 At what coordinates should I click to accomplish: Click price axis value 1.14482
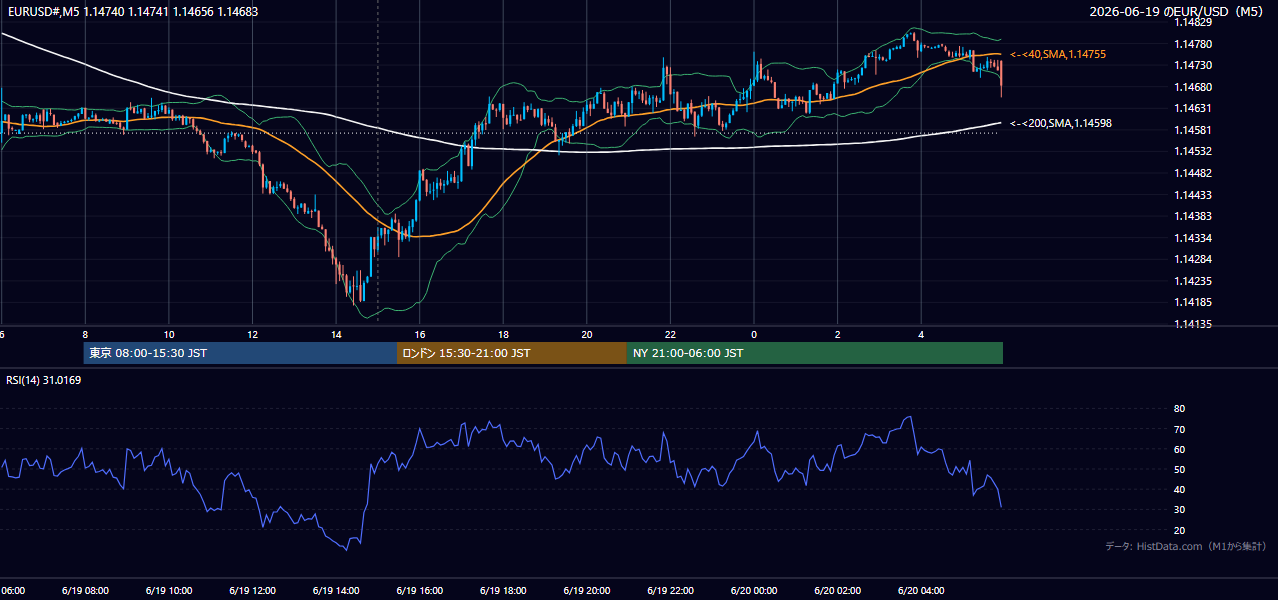pyautogui.click(x=1192, y=173)
